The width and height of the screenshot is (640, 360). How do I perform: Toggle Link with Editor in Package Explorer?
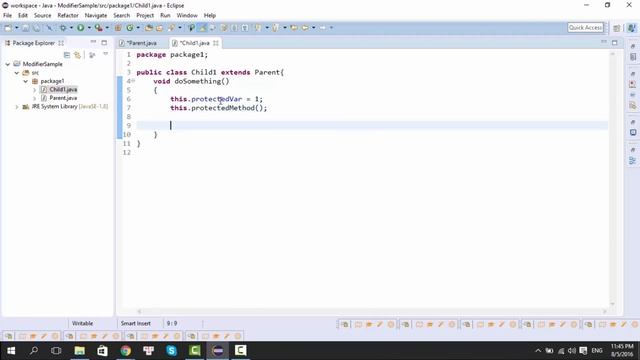pos(77,55)
